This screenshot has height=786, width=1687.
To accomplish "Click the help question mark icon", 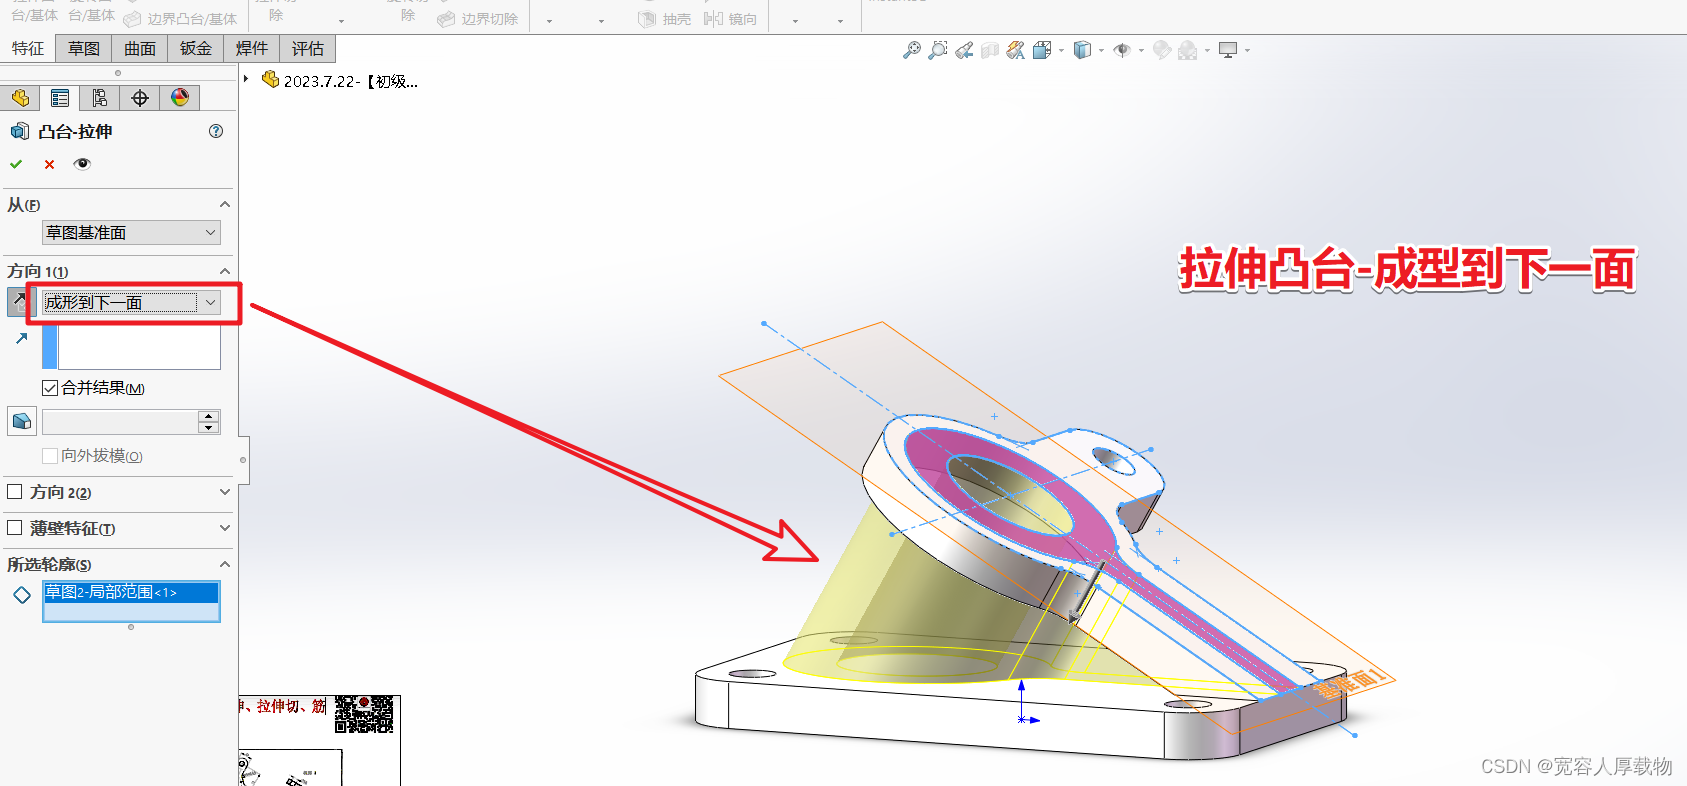I will click(216, 131).
